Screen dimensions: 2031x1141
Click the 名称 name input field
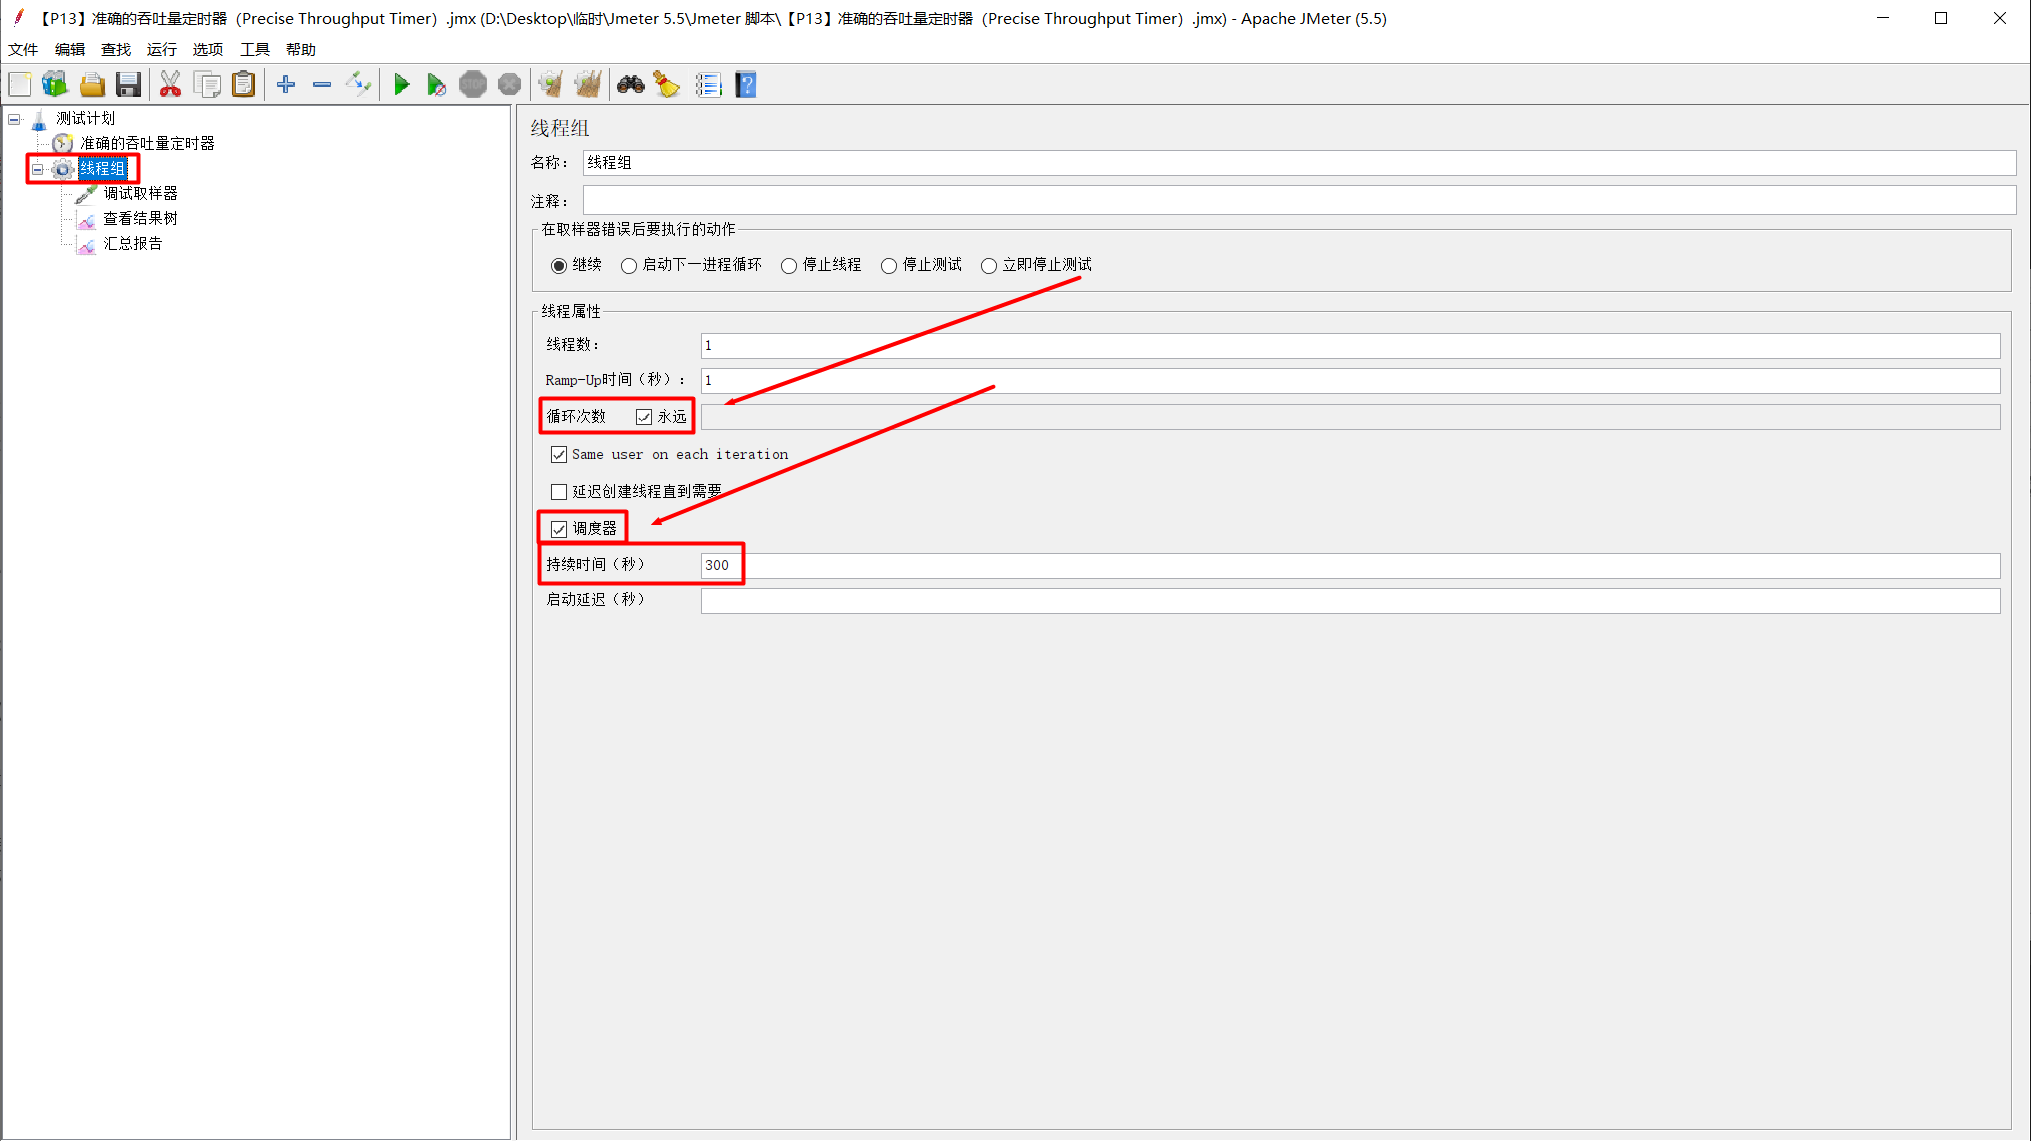tap(1299, 163)
